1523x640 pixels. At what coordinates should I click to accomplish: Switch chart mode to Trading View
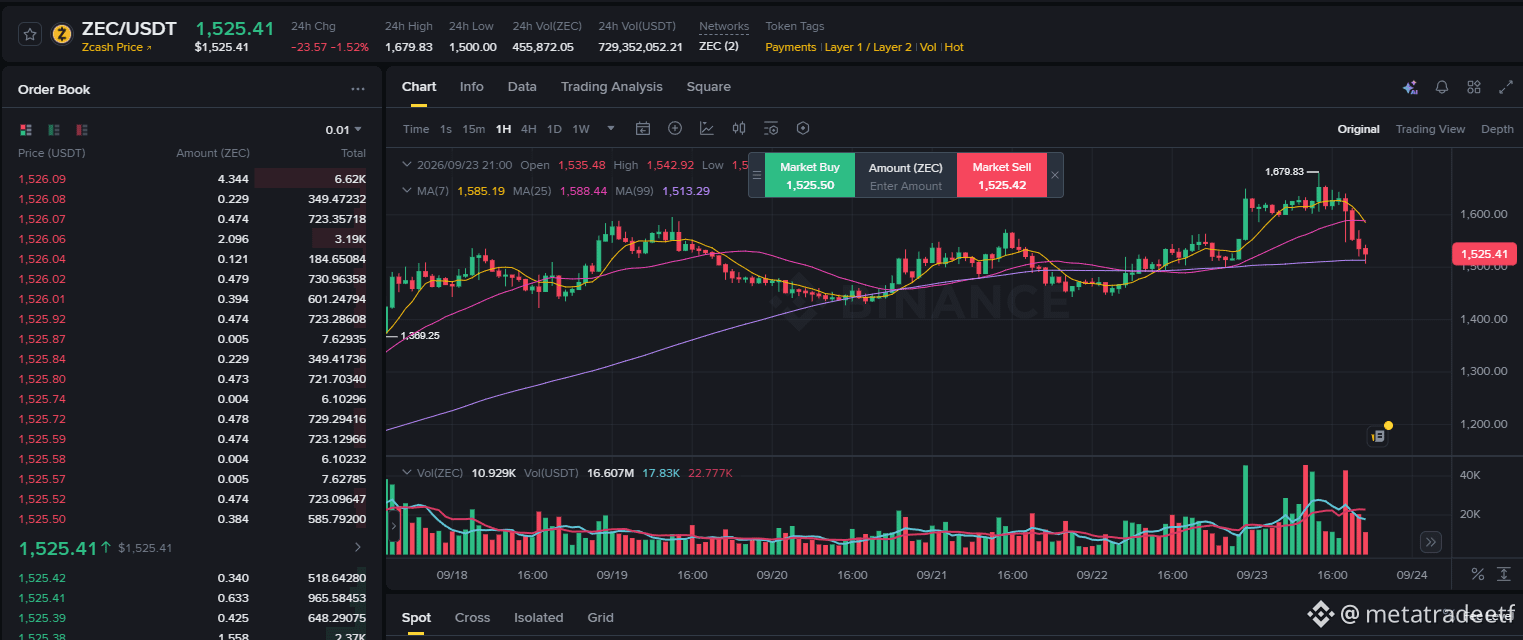(1430, 129)
